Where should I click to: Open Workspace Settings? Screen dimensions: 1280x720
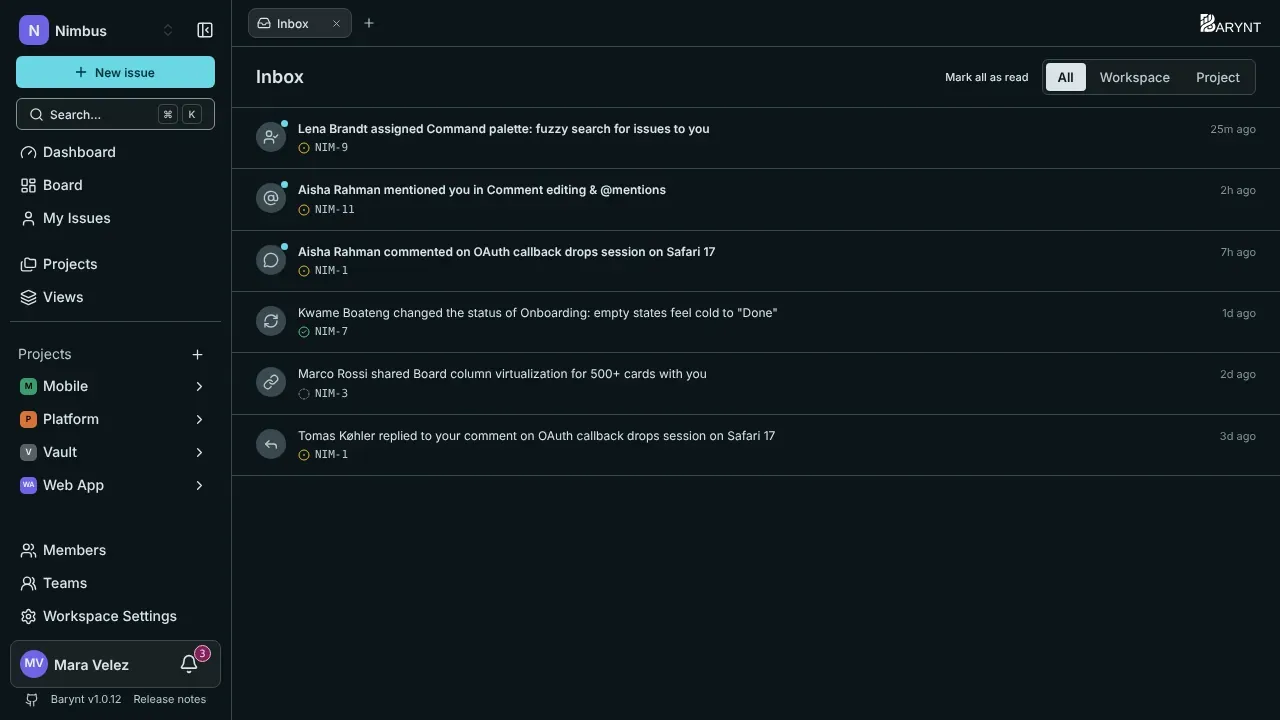pos(115,616)
